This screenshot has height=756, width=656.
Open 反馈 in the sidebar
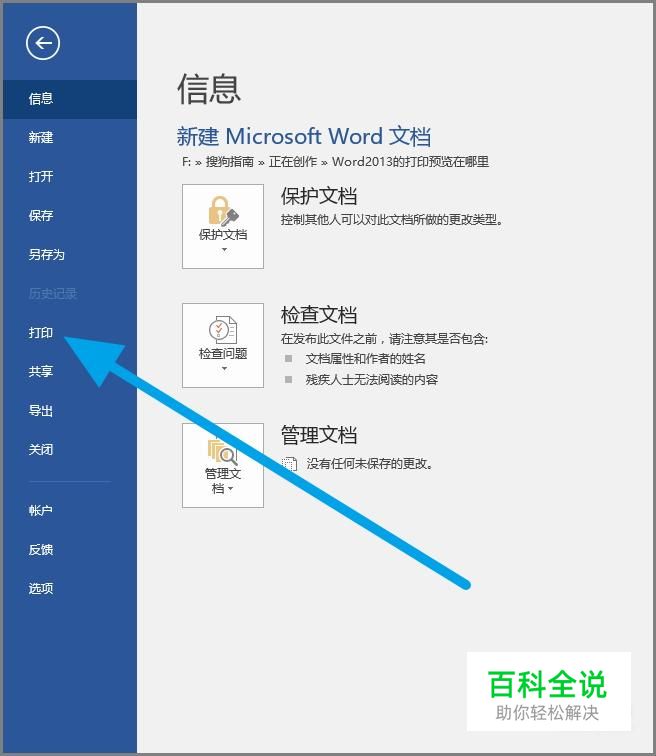click(x=70, y=549)
